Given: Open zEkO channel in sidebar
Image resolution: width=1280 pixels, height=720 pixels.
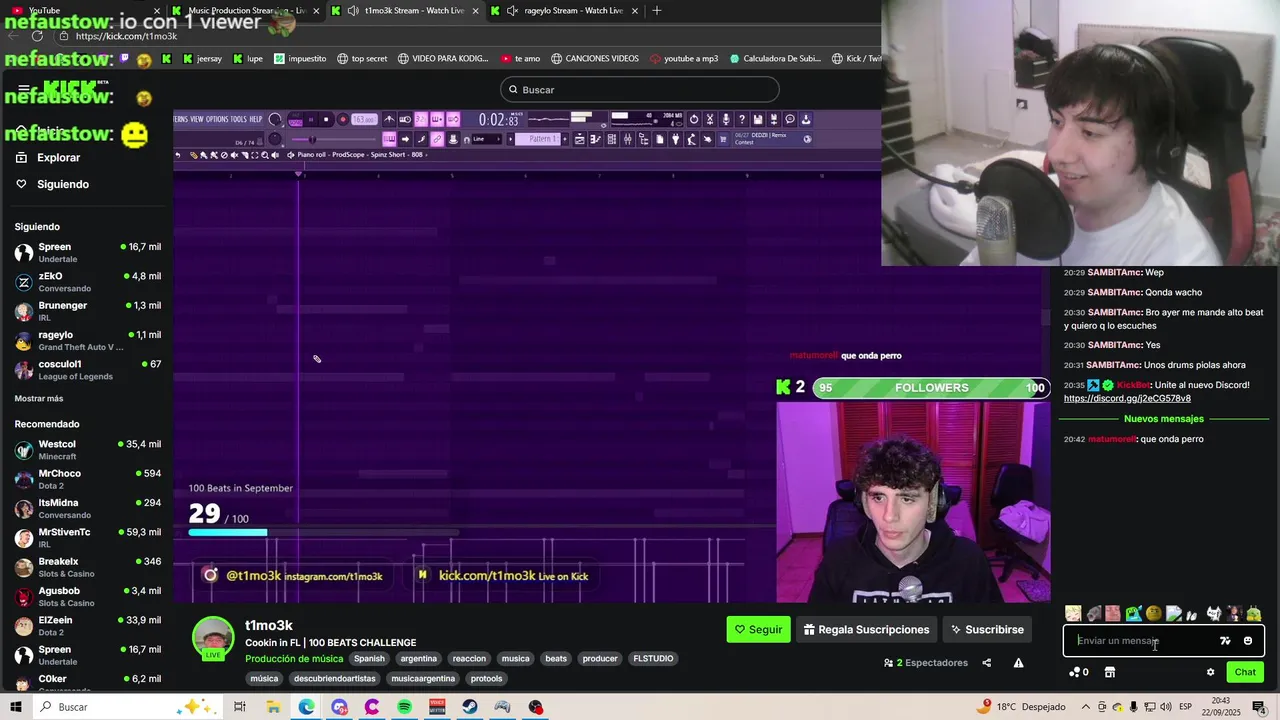Looking at the screenshot, I should click(87, 282).
